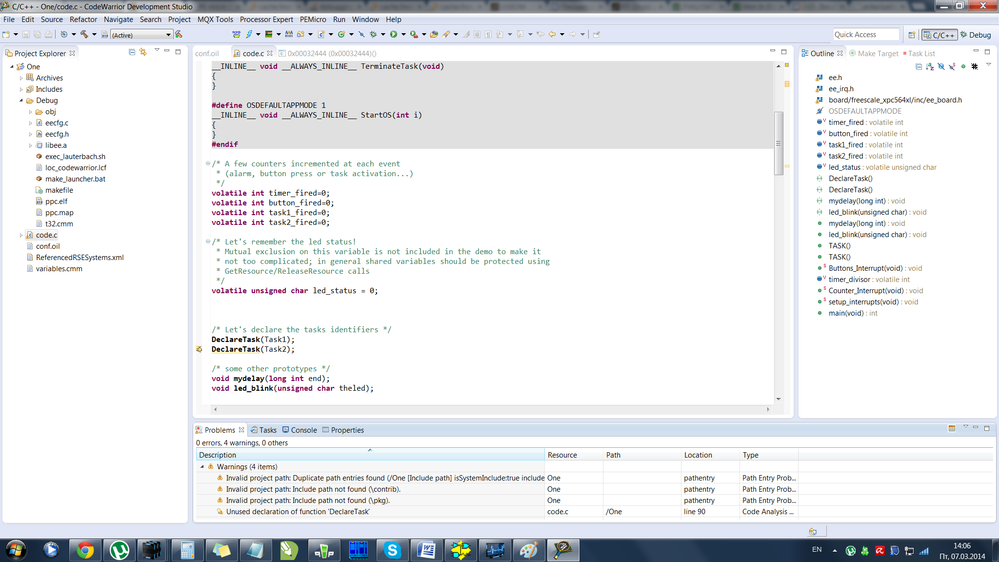999x562 pixels.
Task: Click the External Tools run icon
Action: coord(414,34)
